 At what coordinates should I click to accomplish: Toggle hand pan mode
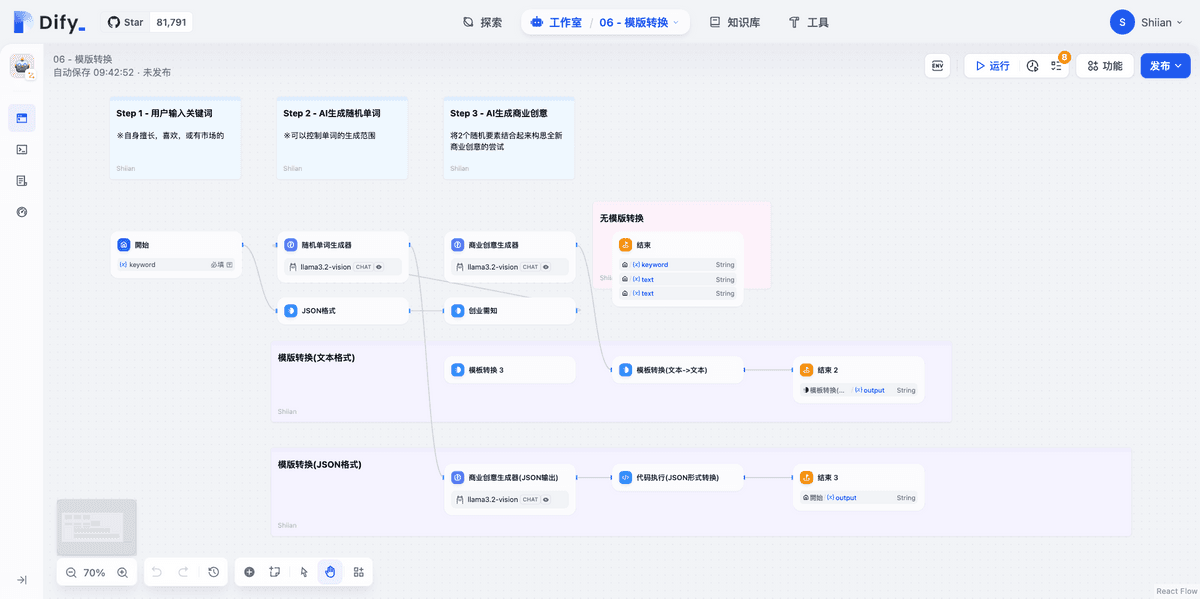[x=330, y=572]
